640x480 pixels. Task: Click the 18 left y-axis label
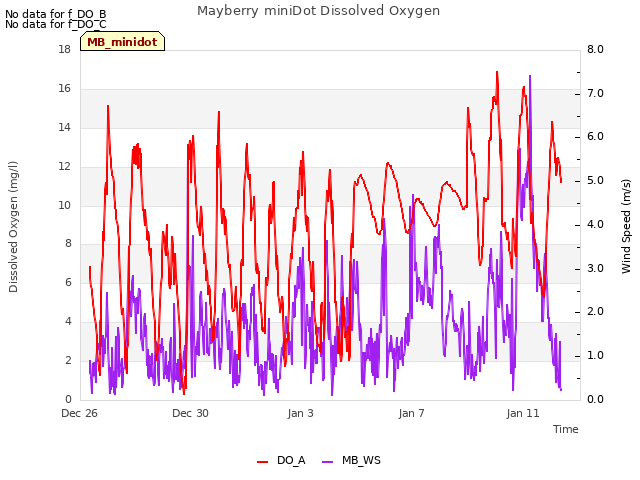click(65, 49)
